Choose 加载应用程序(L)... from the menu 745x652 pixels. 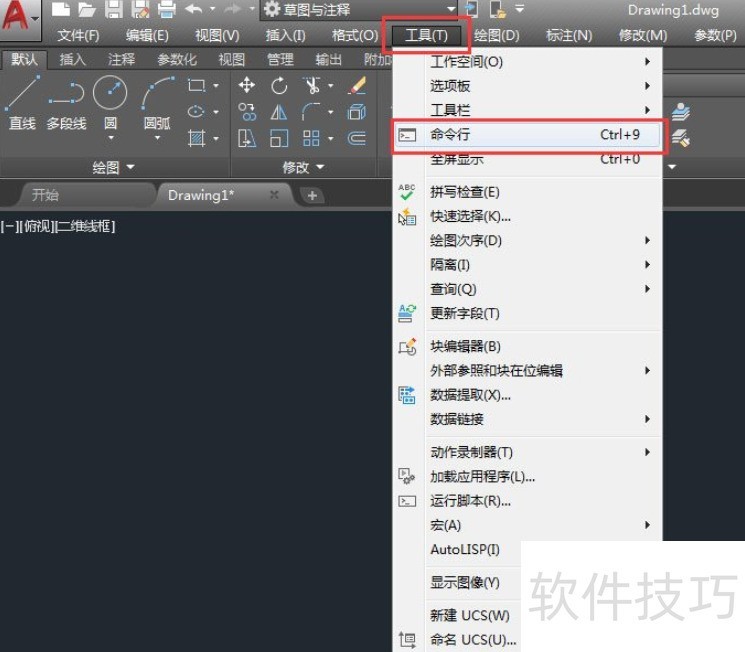[528, 476]
